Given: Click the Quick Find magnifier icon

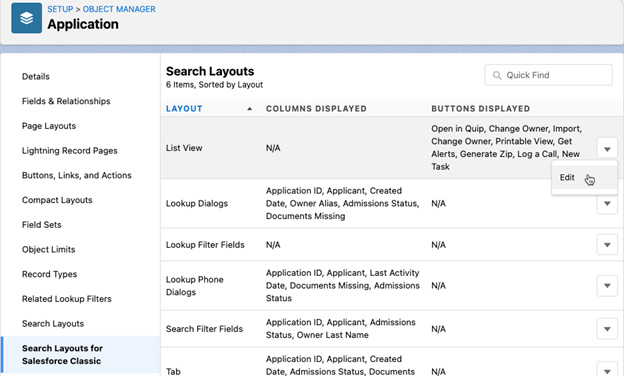Looking at the screenshot, I should coord(497,75).
